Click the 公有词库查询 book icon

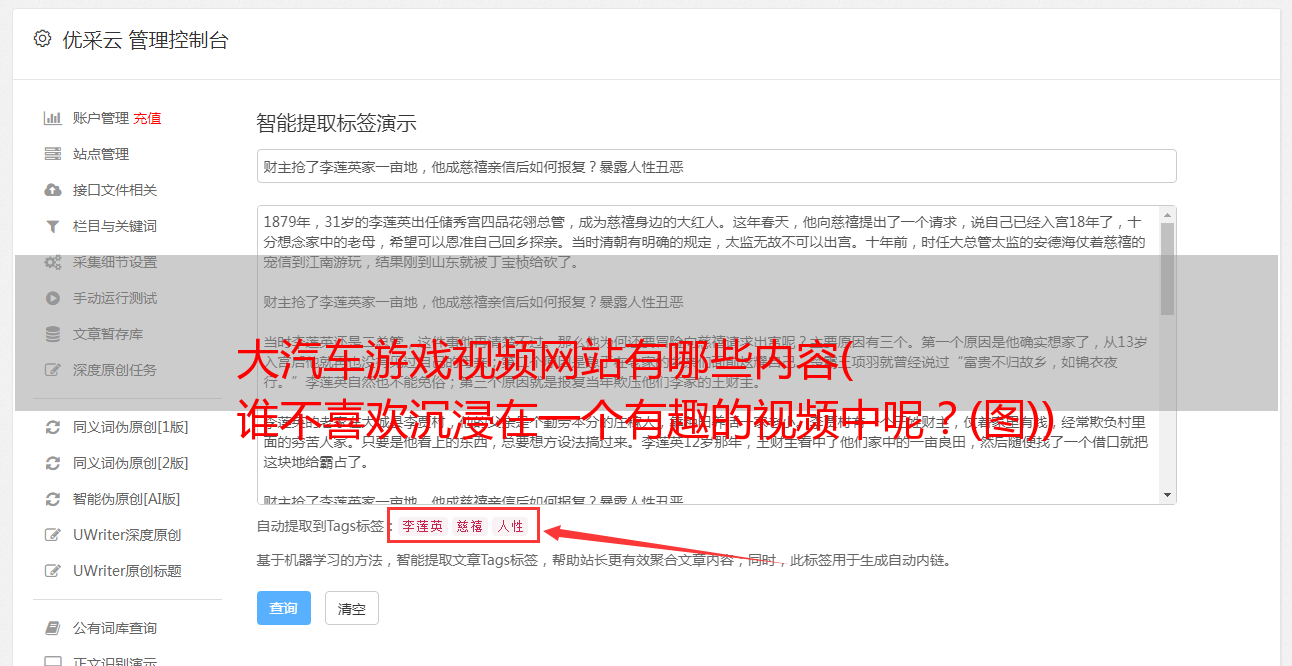[53, 628]
